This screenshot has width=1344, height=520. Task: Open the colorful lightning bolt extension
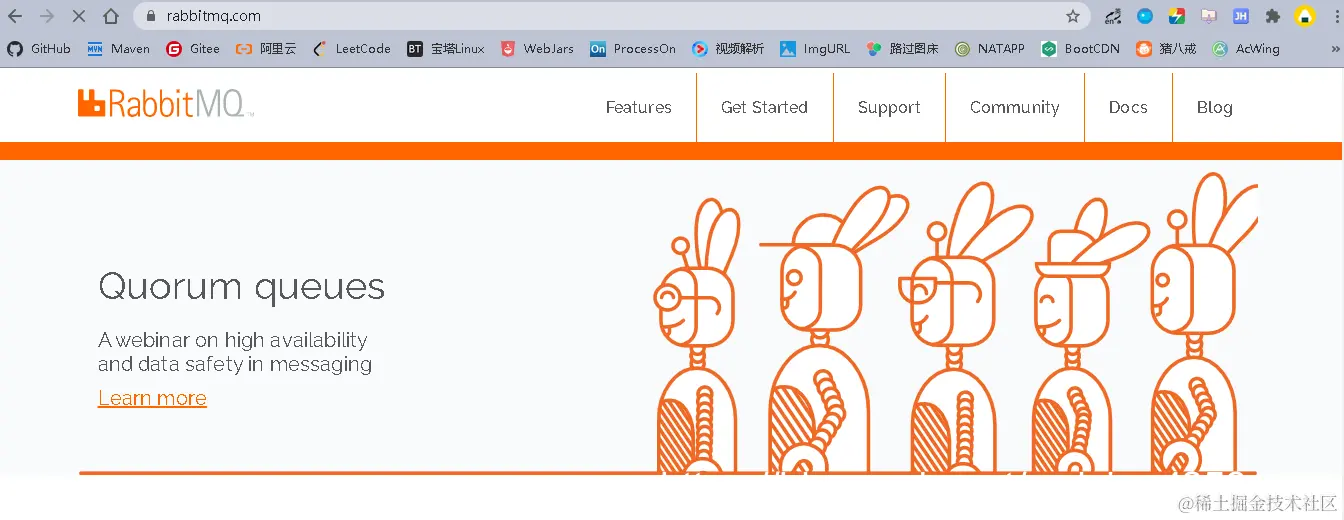coord(1177,16)
